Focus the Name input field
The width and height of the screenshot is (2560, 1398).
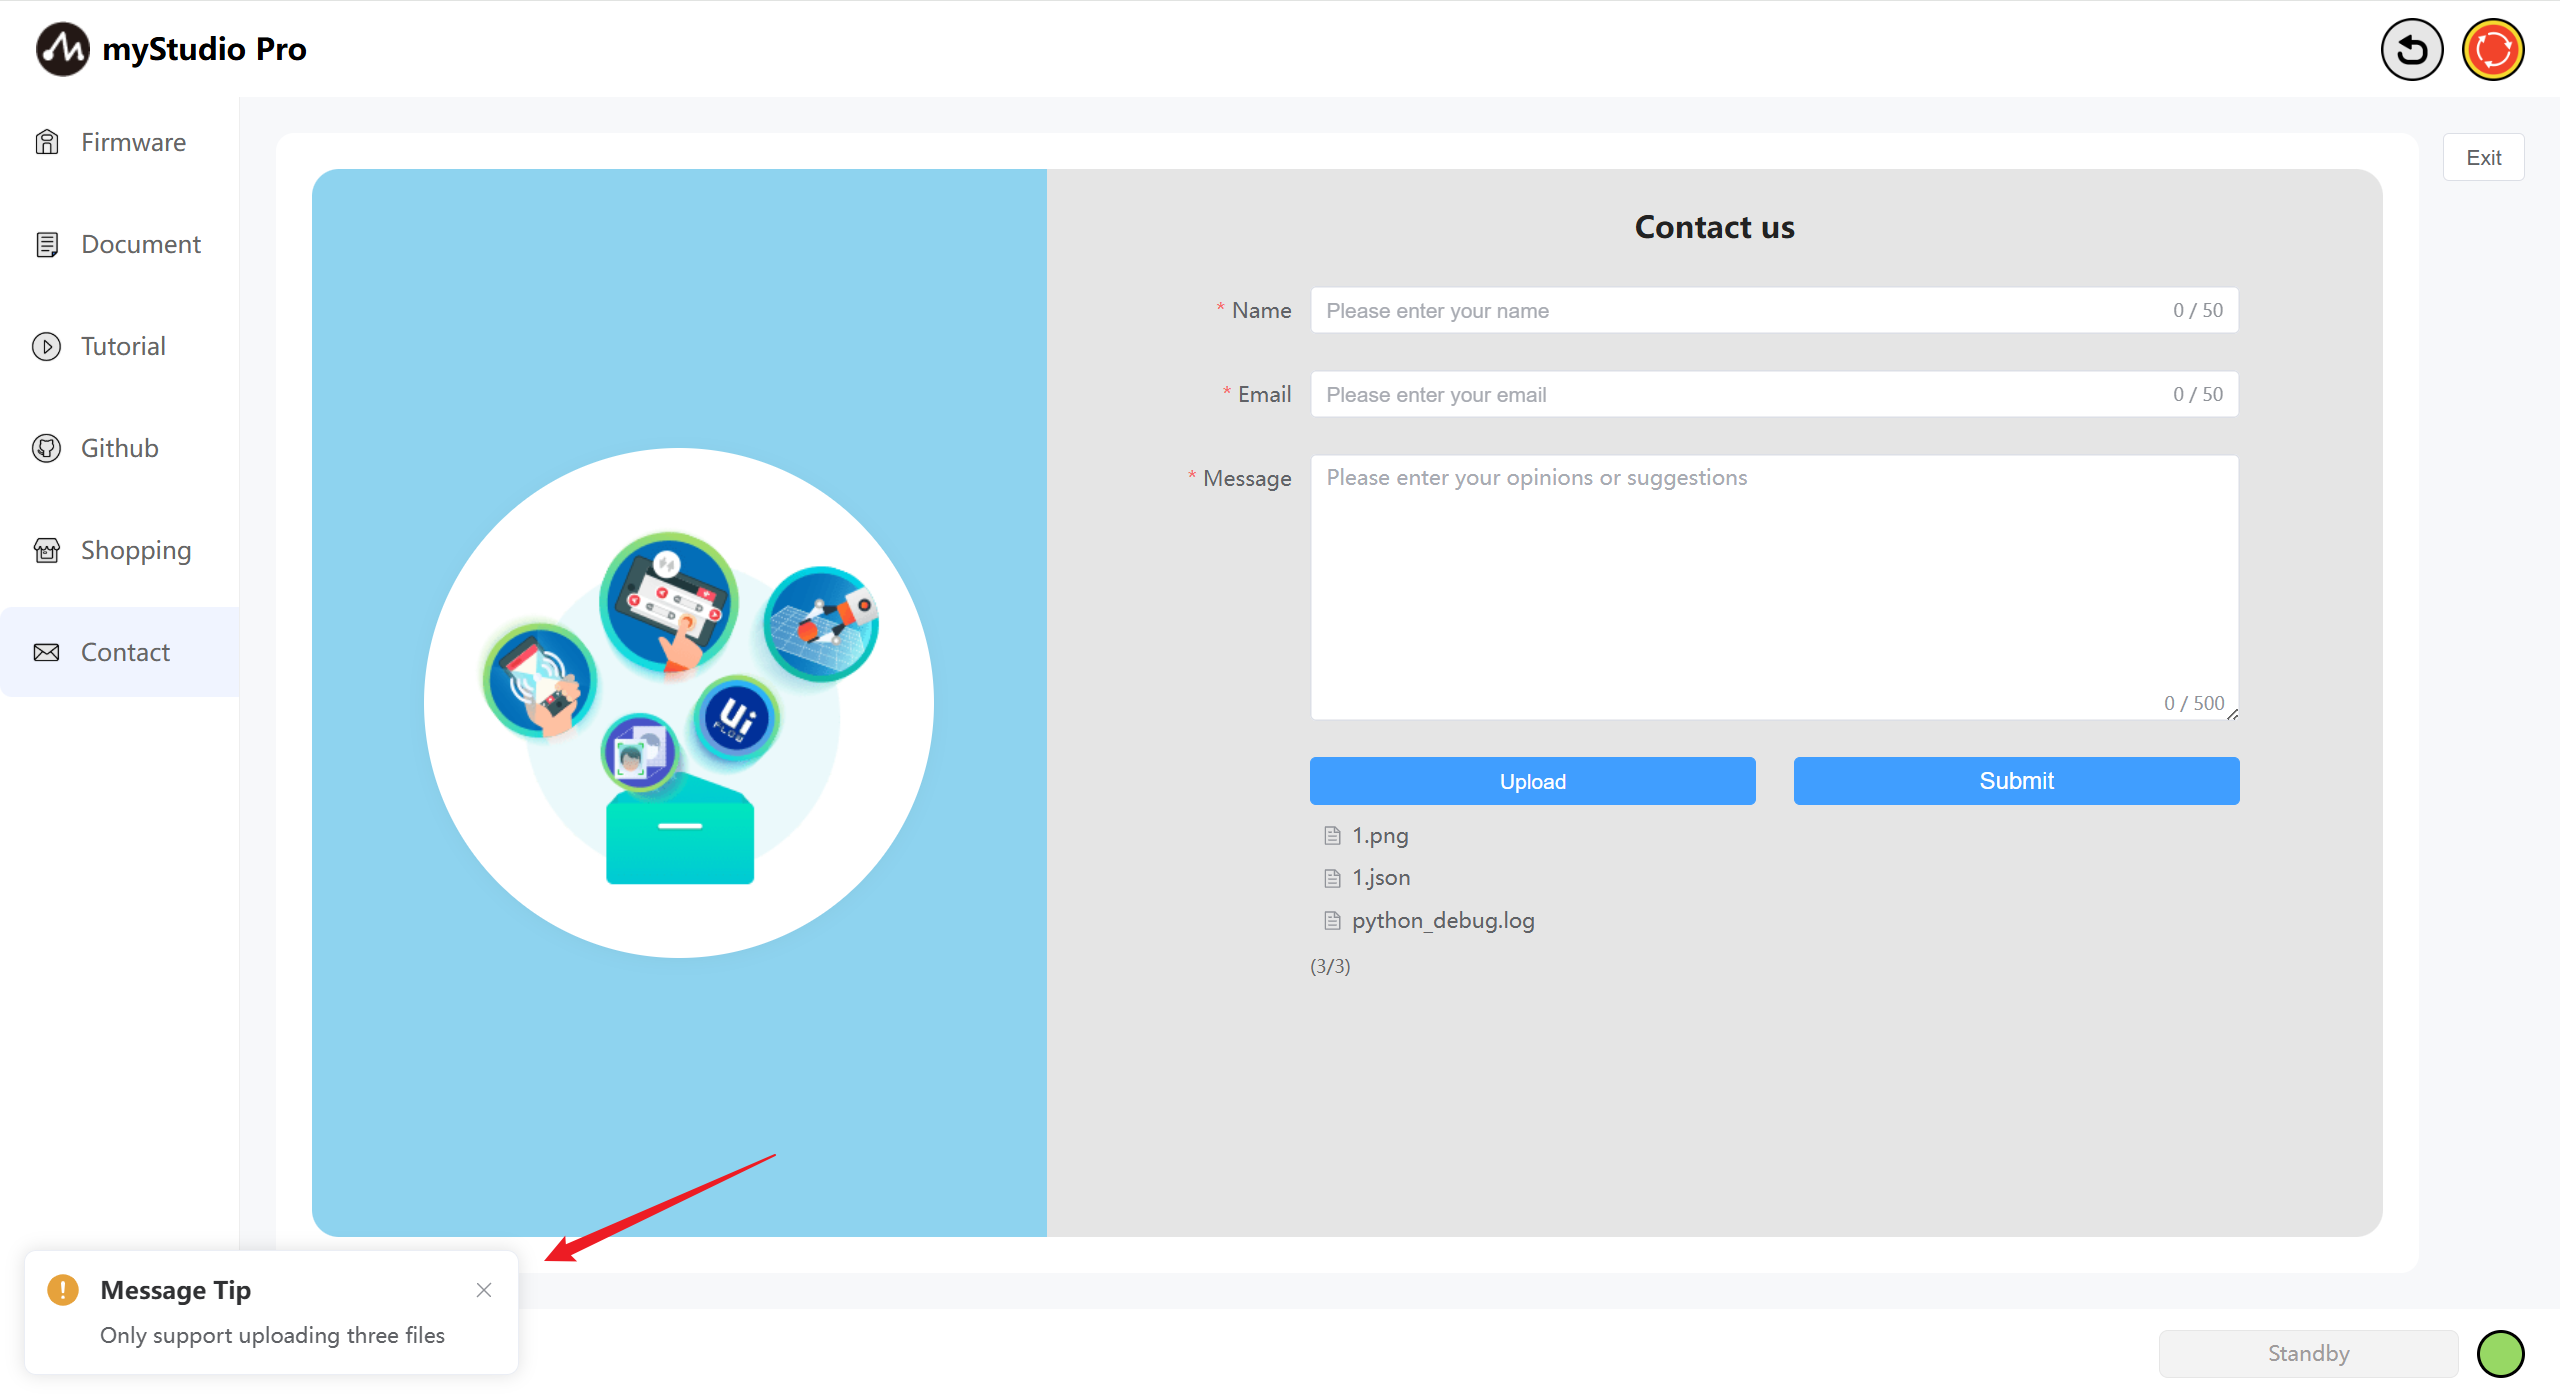[x=1740, y=311]
